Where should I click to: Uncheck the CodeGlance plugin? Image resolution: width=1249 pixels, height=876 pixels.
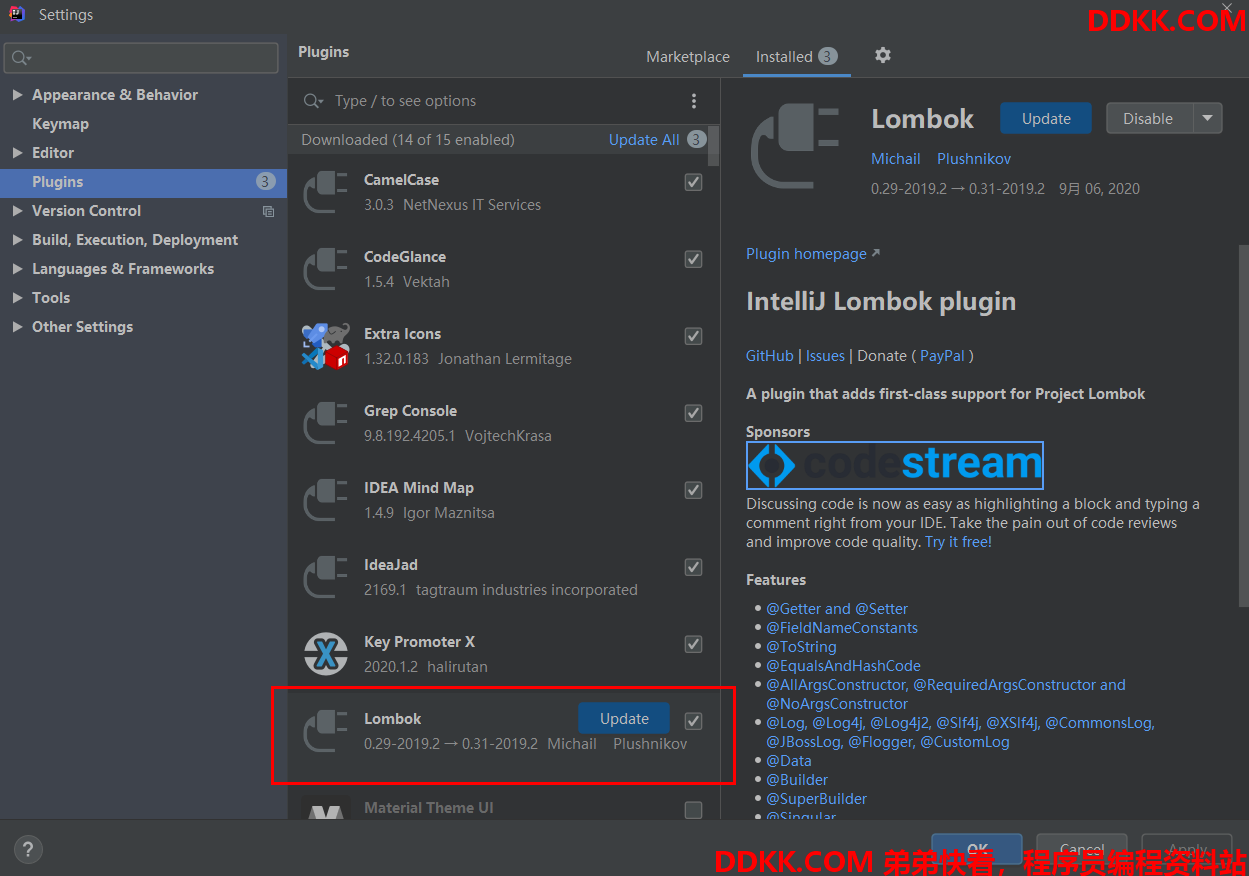click(693, 259)
